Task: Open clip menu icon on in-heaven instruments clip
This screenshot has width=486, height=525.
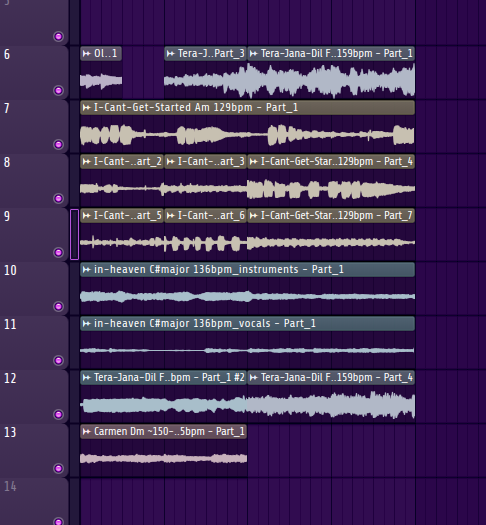Action: (87, 270)
